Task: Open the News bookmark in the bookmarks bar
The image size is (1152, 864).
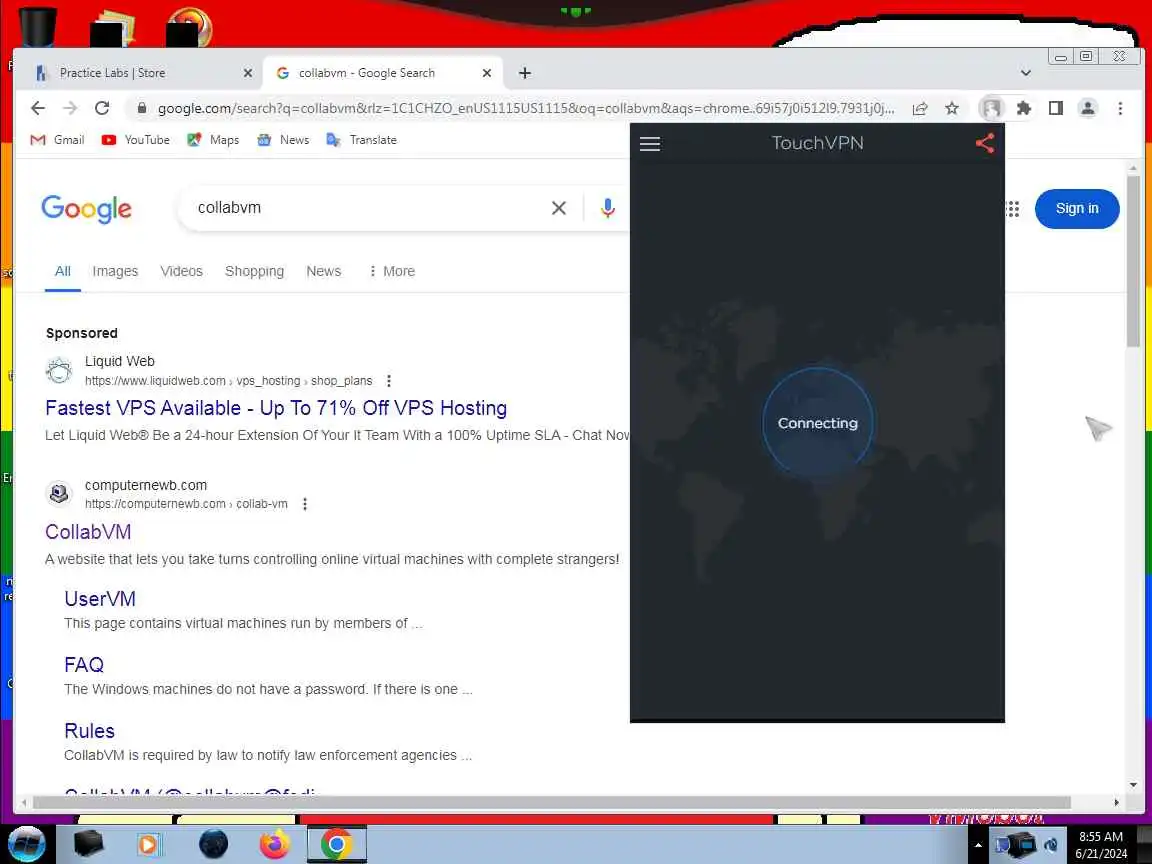Action: point(283,140)
